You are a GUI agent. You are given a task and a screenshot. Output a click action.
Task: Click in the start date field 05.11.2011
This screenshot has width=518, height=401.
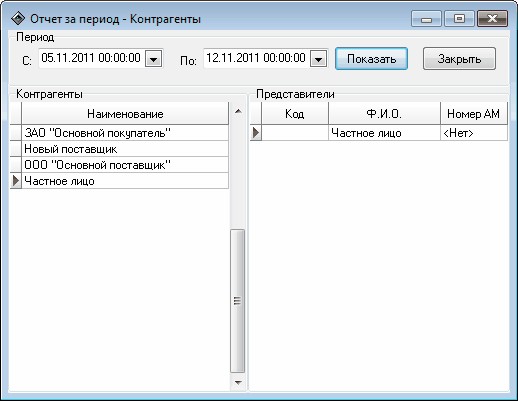point(91,58)
